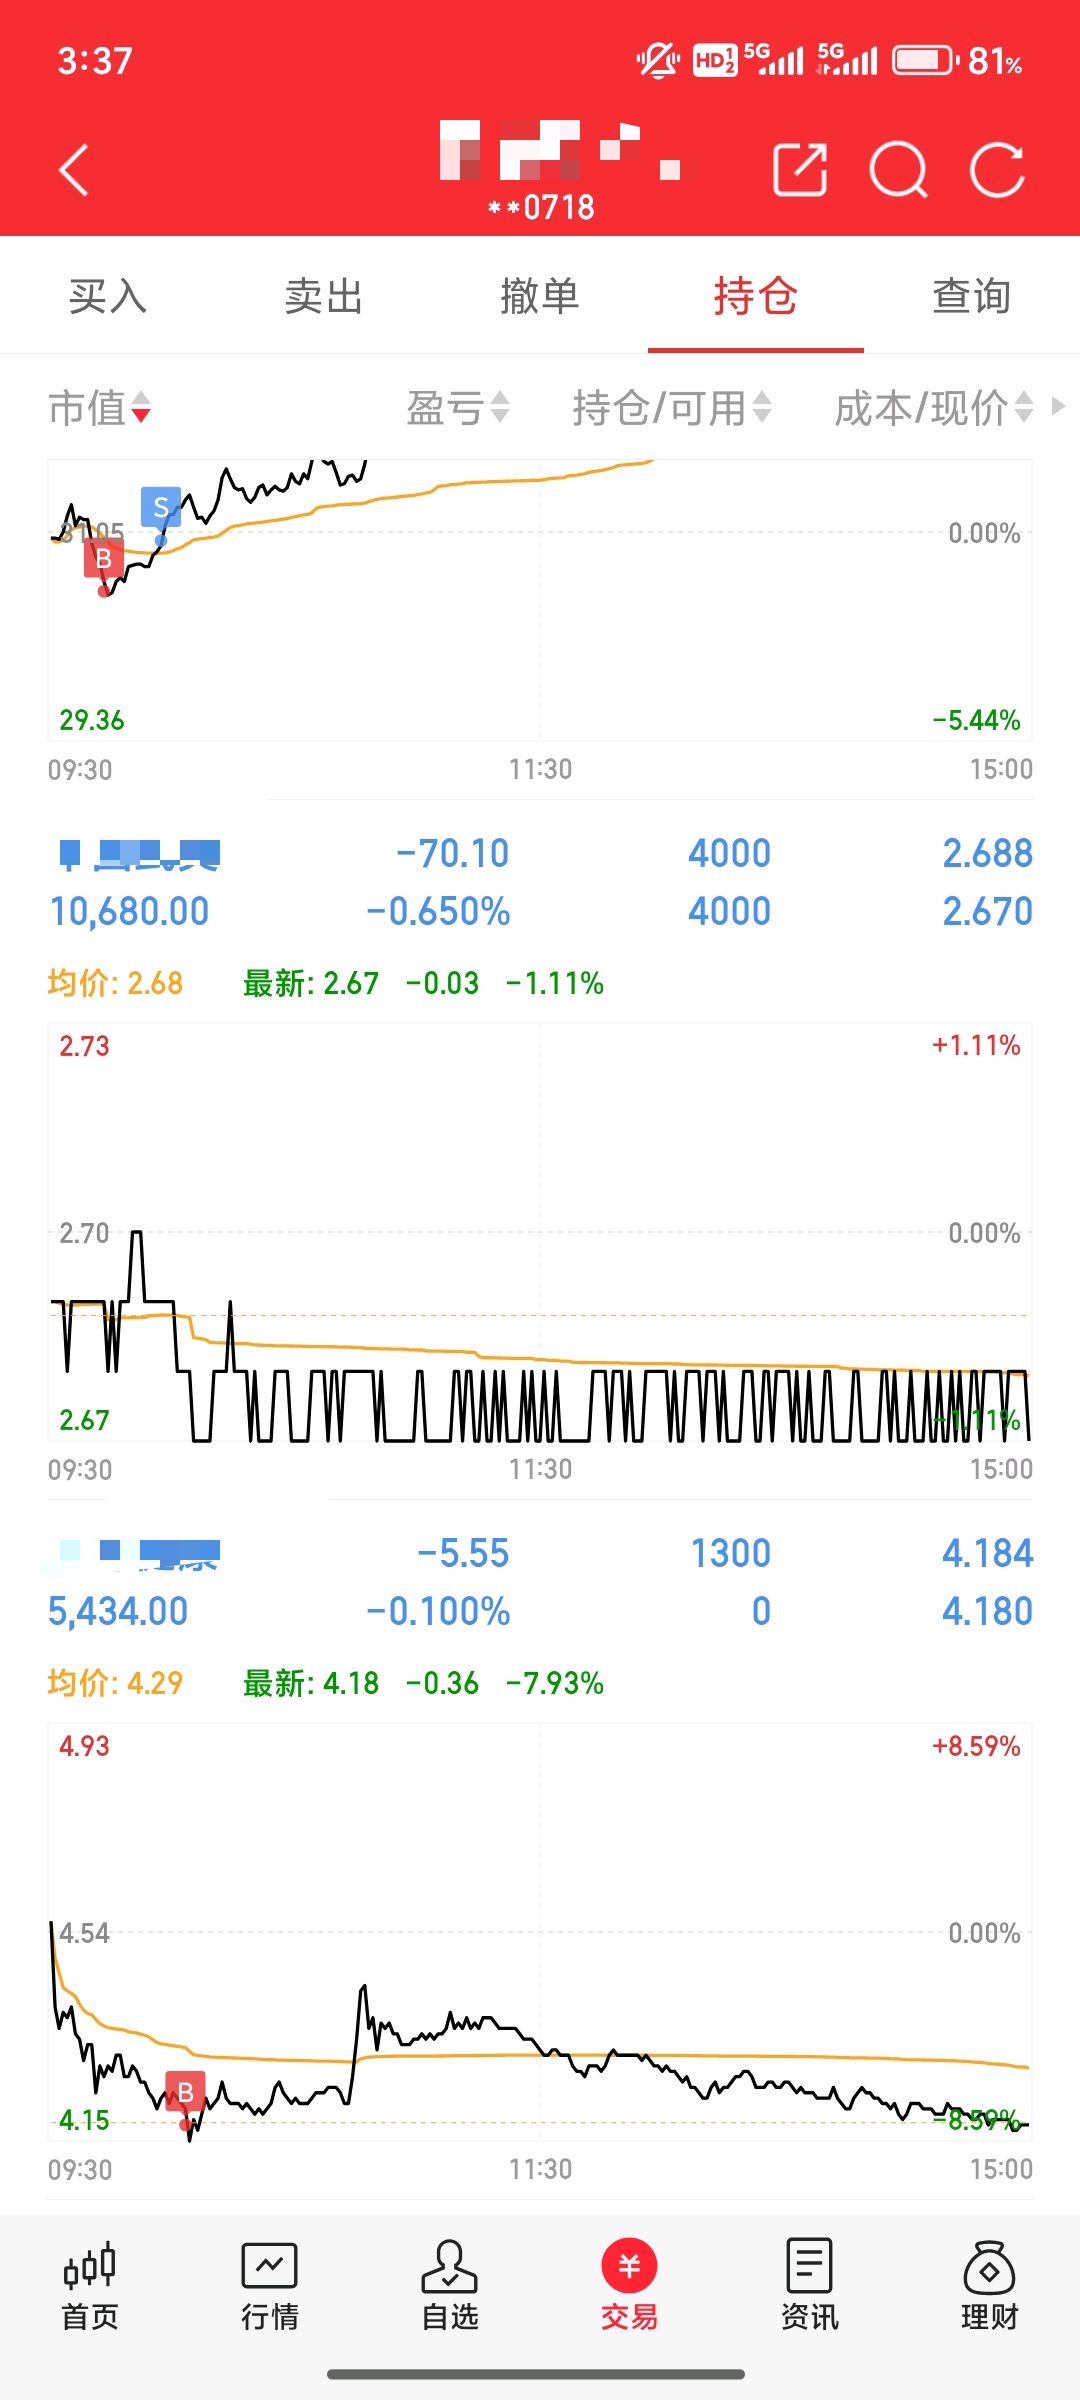Open 自选 watchlist icon
The image size is (1080, 2400).
(x=450, y=2288)
